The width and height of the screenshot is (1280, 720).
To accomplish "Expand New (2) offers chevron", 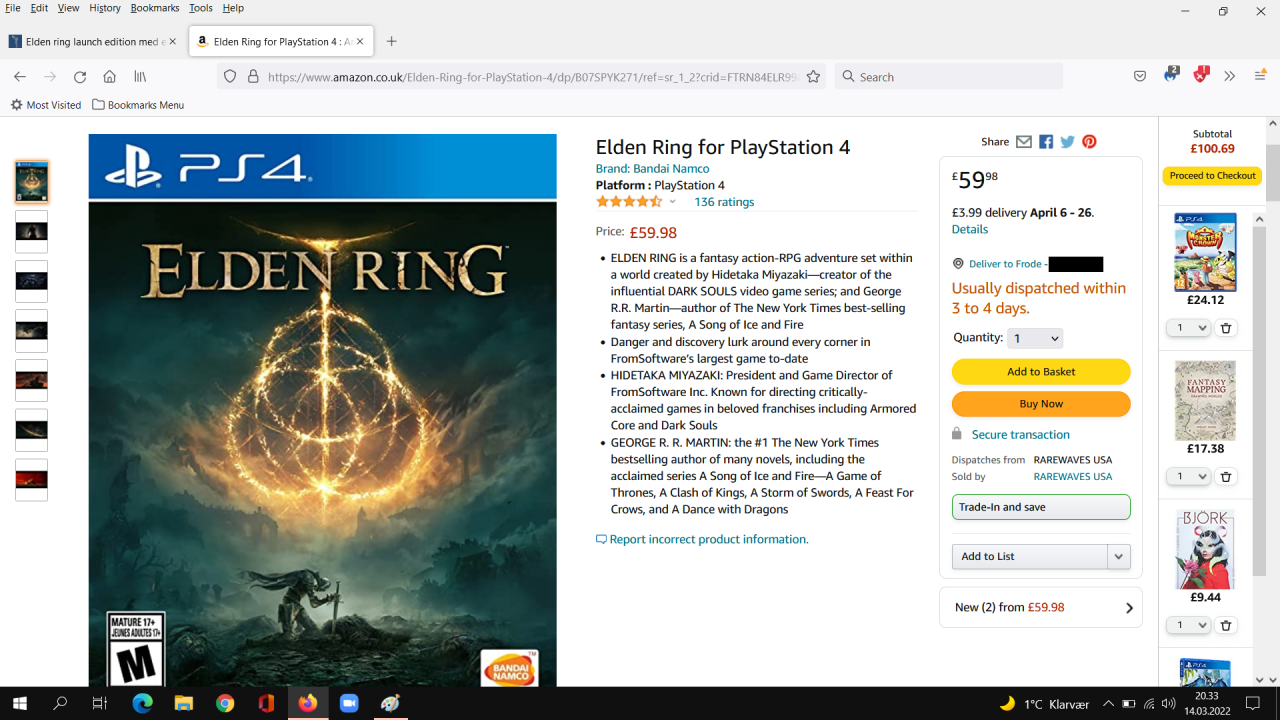I will (1129, 608).
